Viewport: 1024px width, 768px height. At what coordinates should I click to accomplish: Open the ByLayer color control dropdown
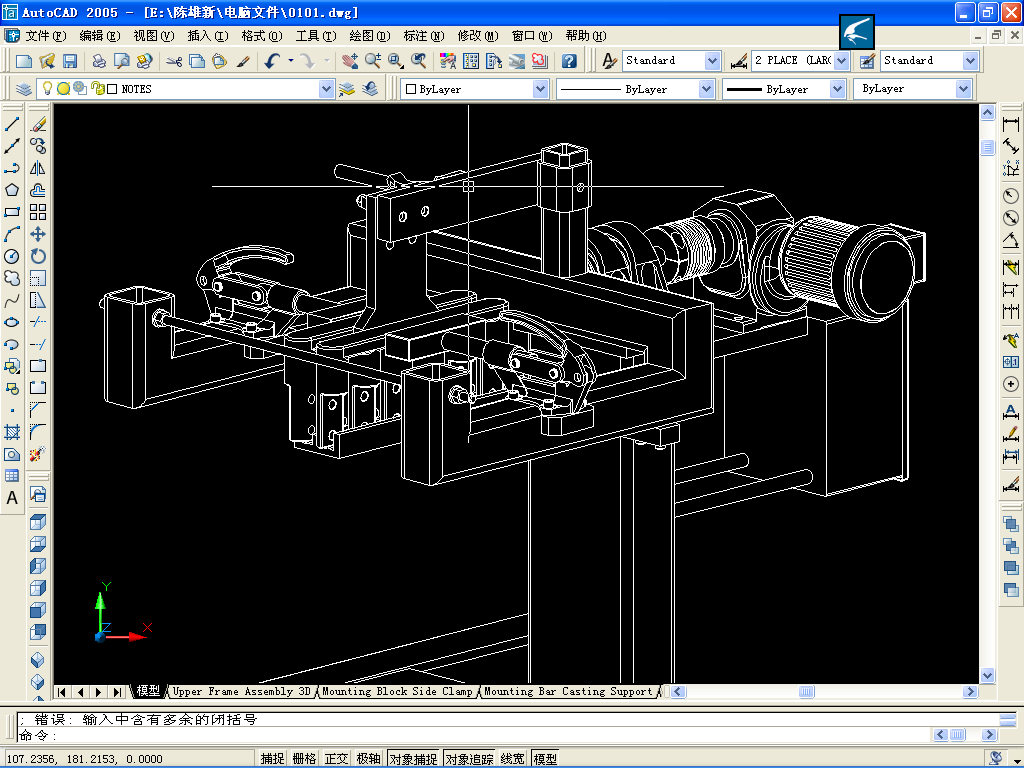pos(540,89)
